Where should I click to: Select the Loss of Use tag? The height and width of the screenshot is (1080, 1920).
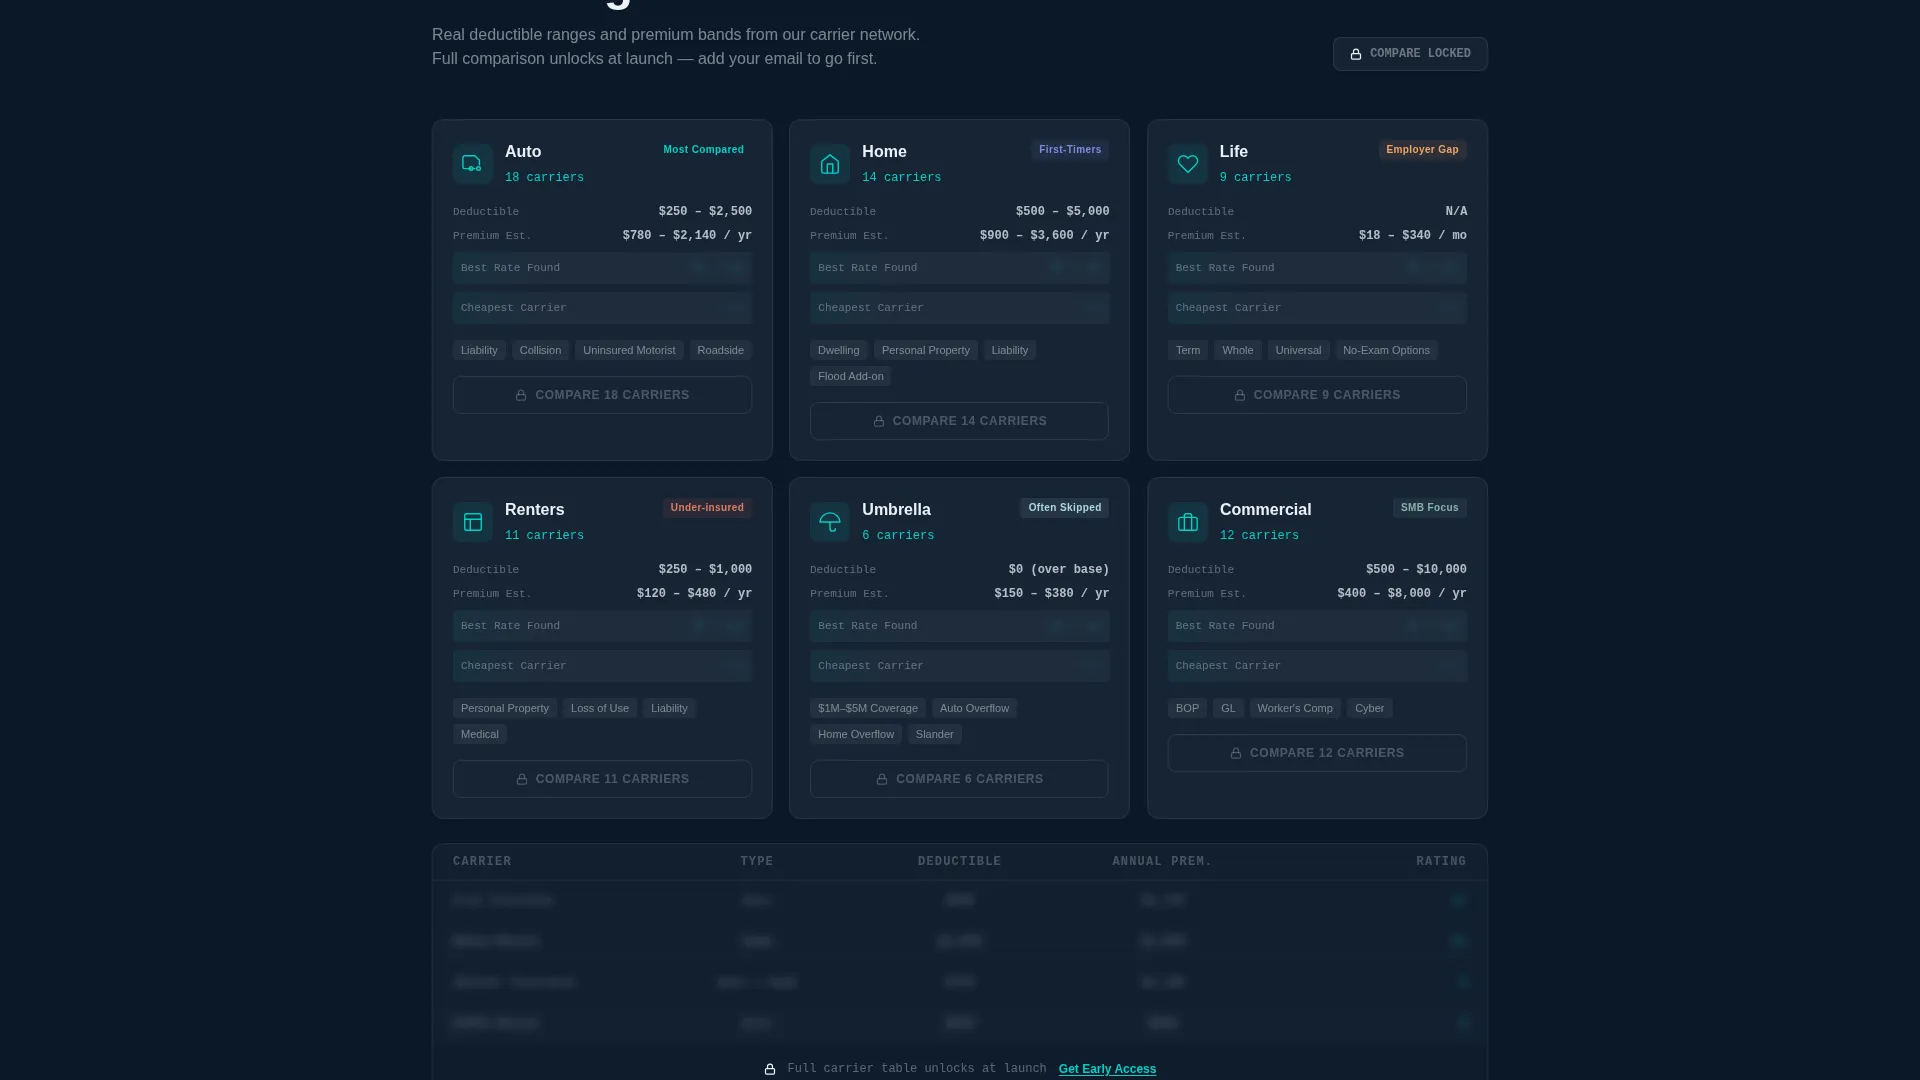point(599,708)
